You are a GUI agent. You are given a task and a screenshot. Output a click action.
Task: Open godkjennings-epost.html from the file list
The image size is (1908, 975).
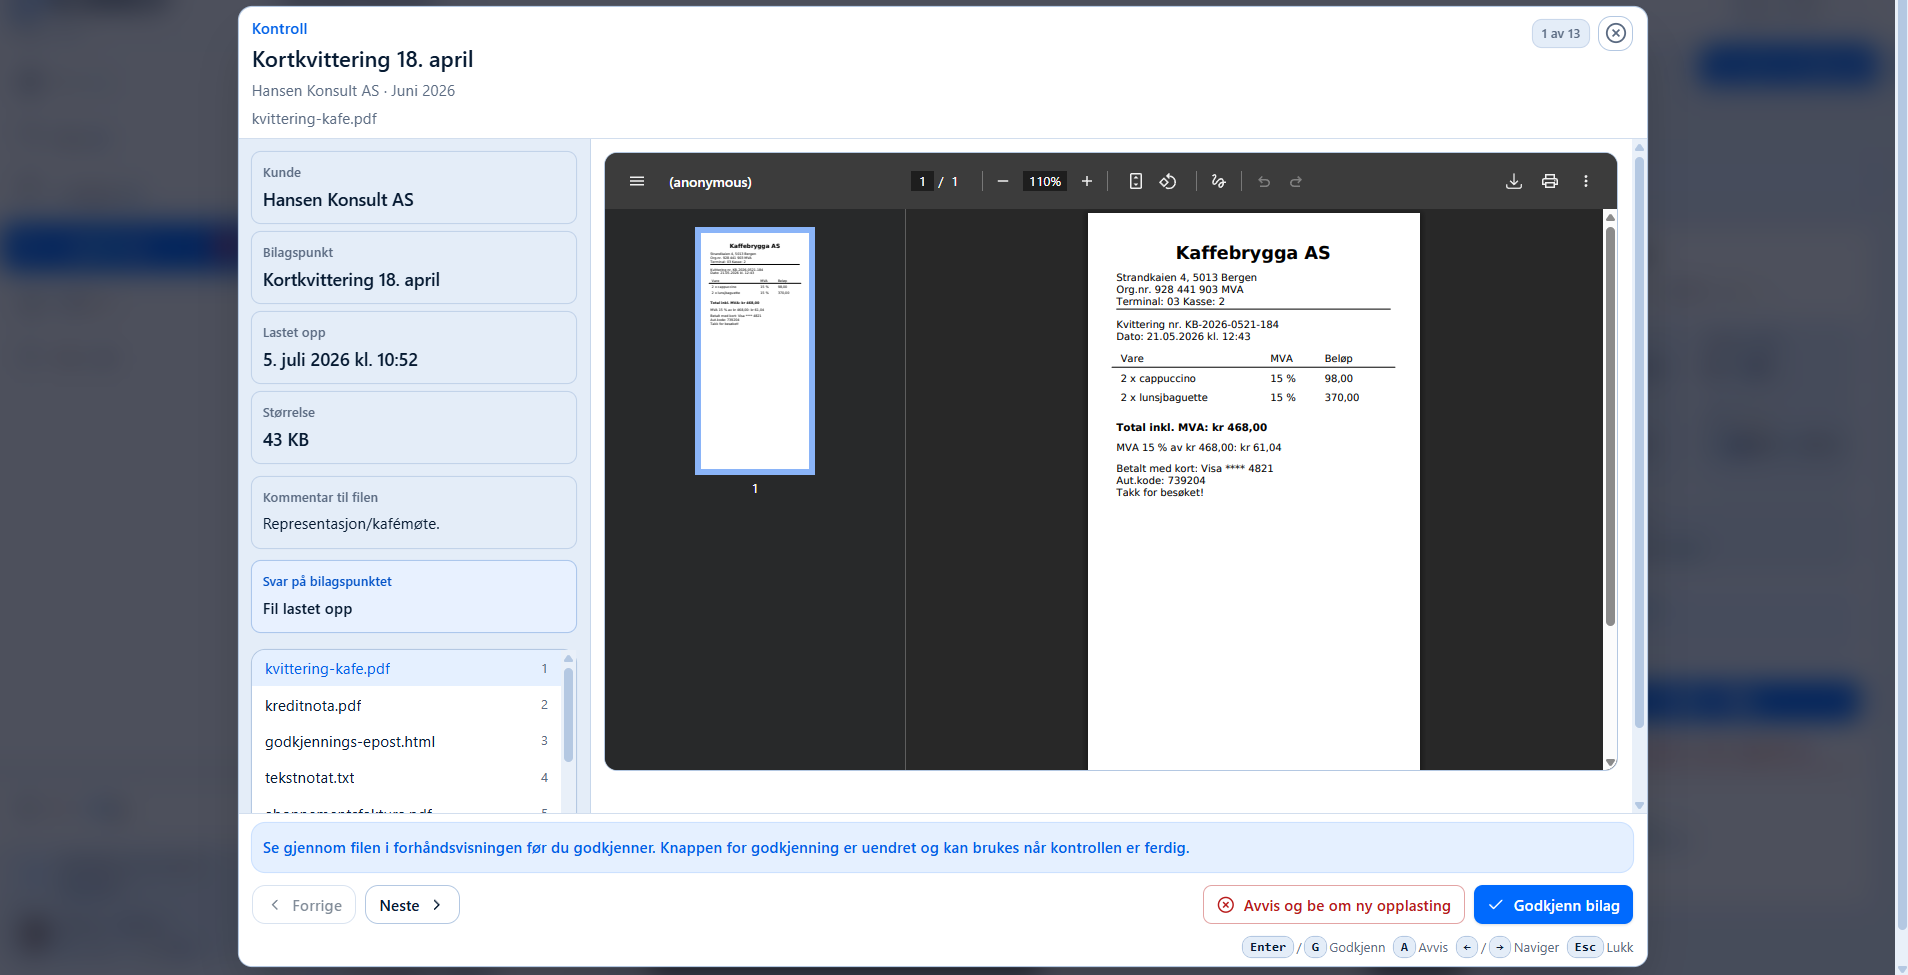pos(406,741)
